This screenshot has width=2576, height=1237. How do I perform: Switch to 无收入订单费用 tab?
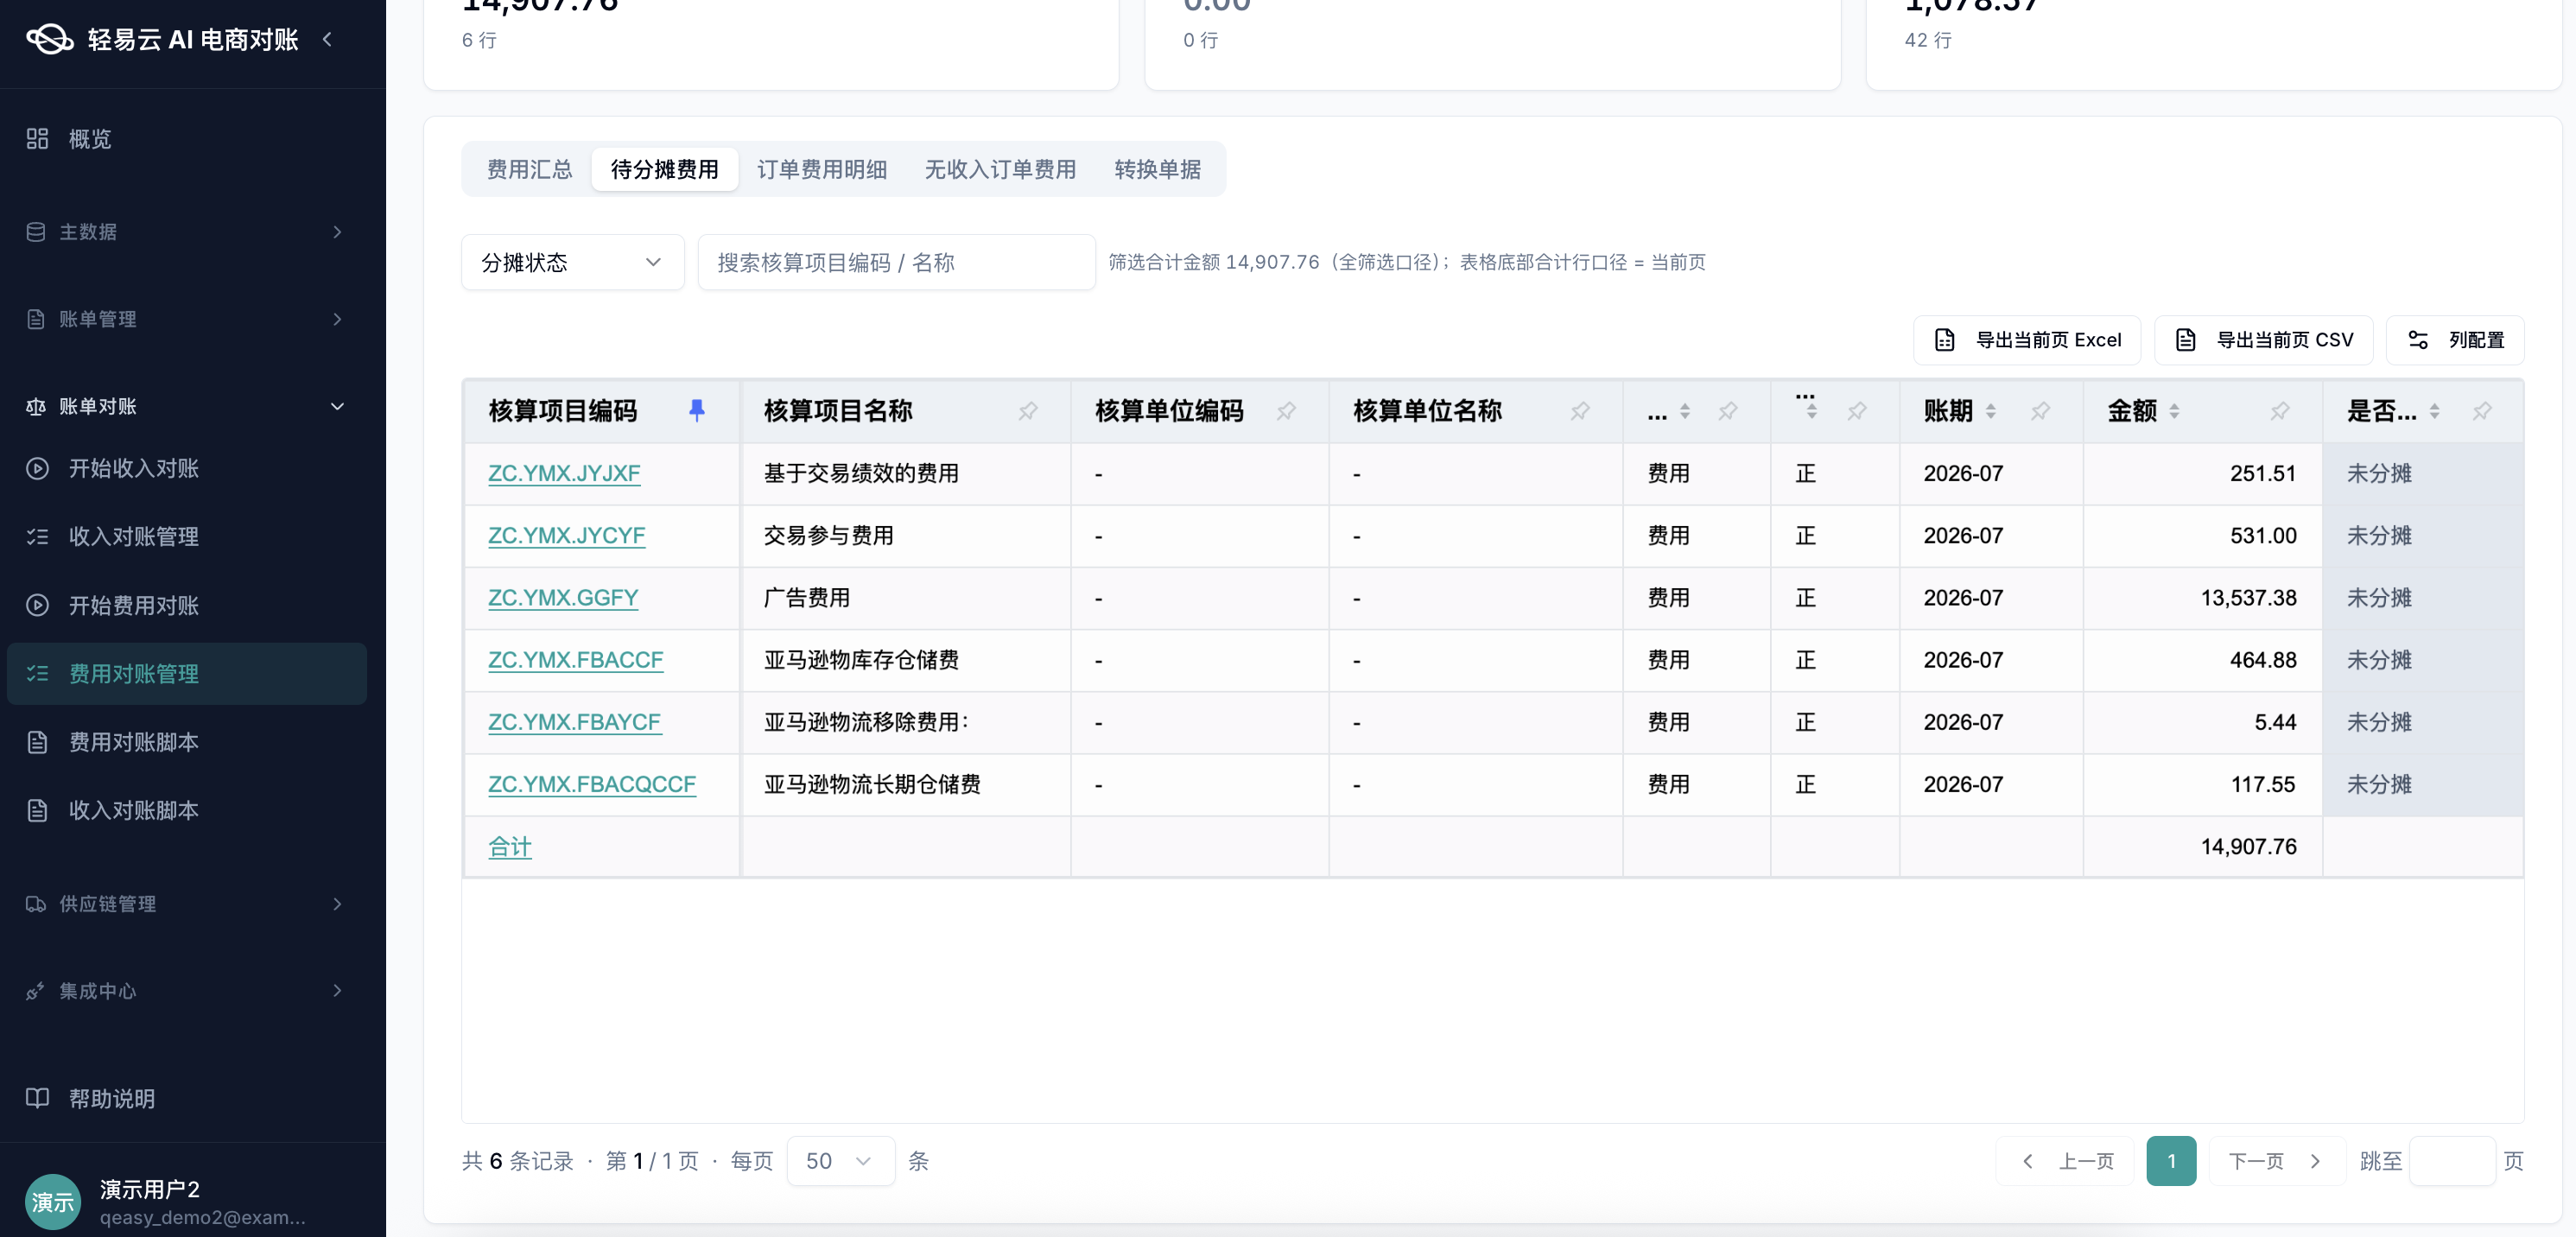click(x=1000, y=169)
